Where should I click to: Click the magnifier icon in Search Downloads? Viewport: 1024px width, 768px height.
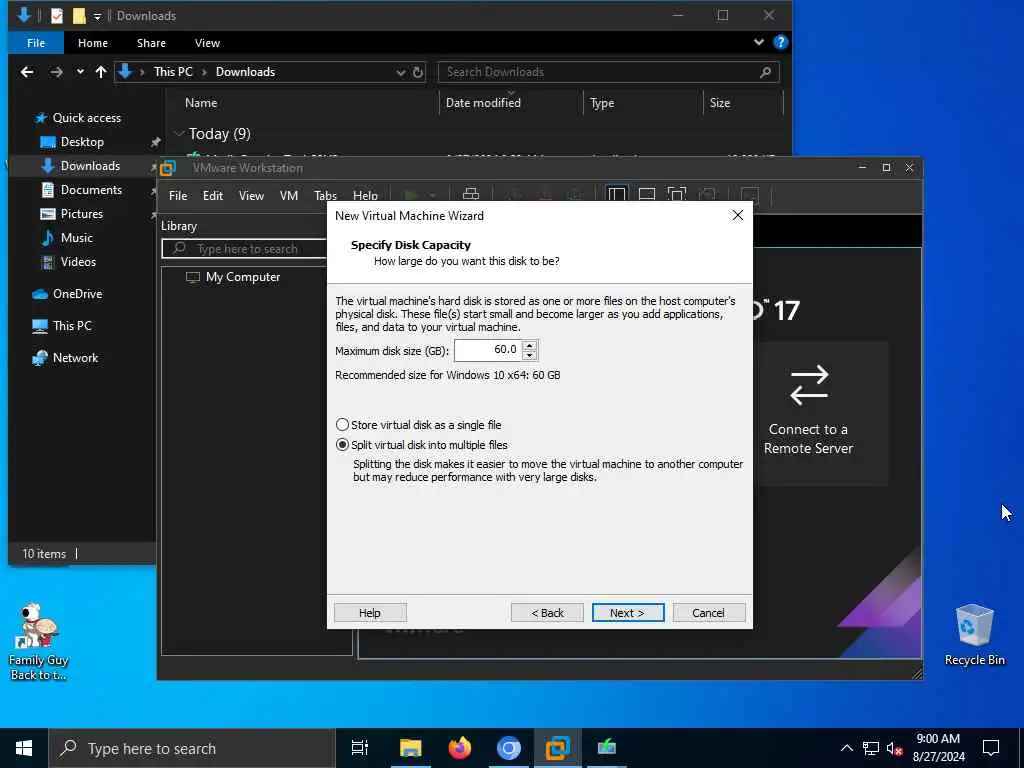[x=765, y=72]
